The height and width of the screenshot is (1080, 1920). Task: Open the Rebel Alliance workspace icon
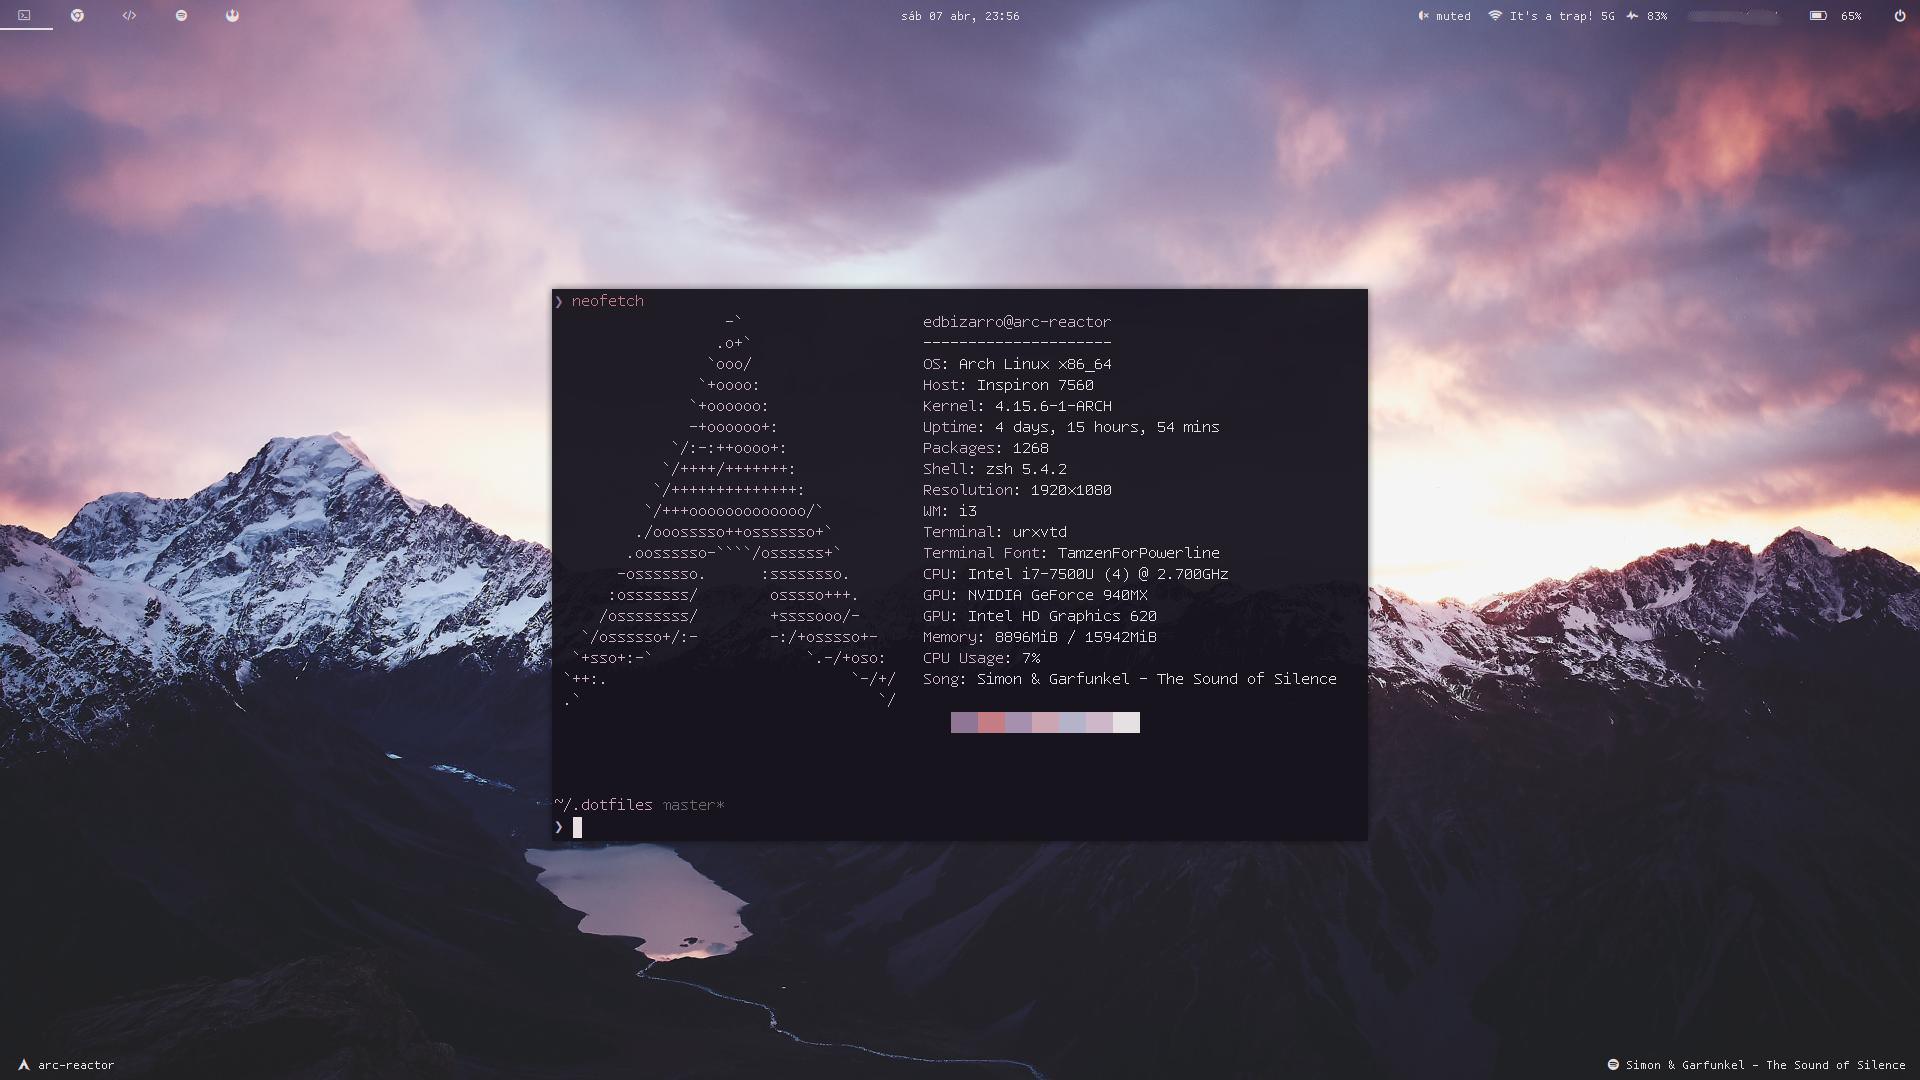[x=232, y=15]
